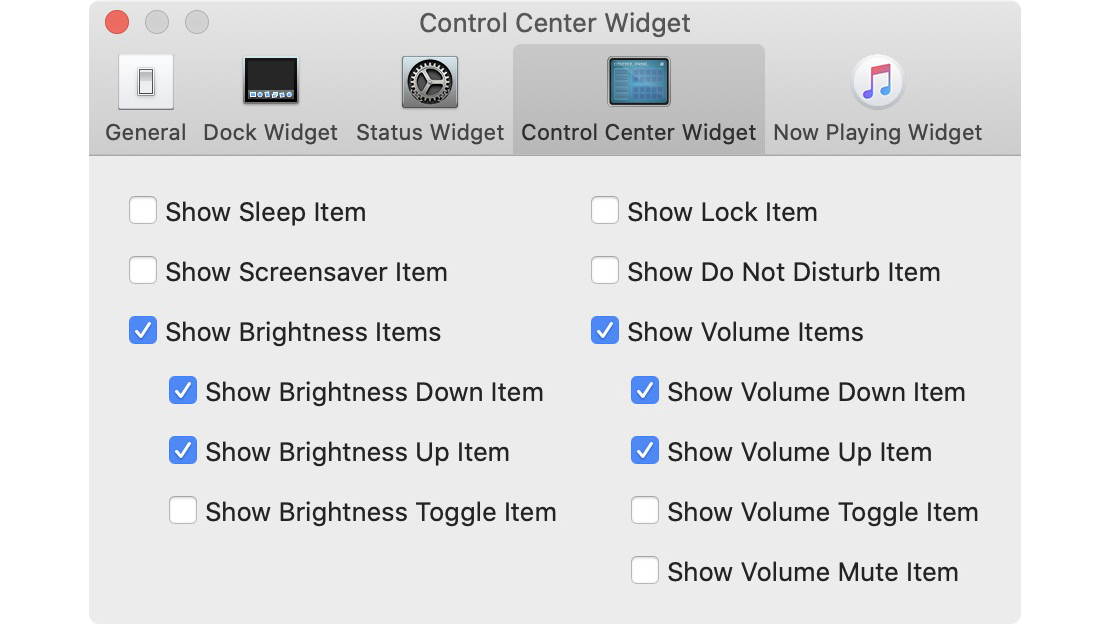This screenshot has width=1110, height=624.
Task: Switch to Now Playing Widget tab label
Action: (x=878, y=132)
